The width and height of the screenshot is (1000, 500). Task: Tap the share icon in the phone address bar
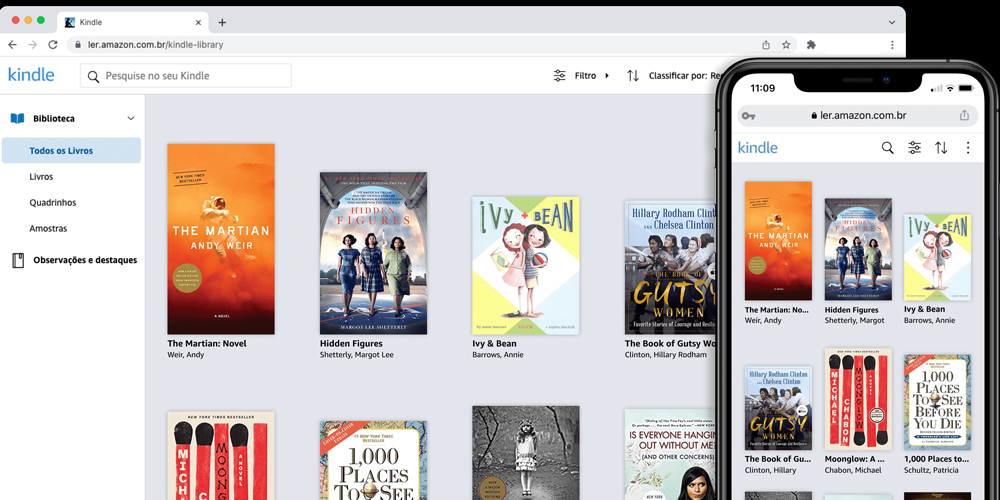click(x=964, y=116)
